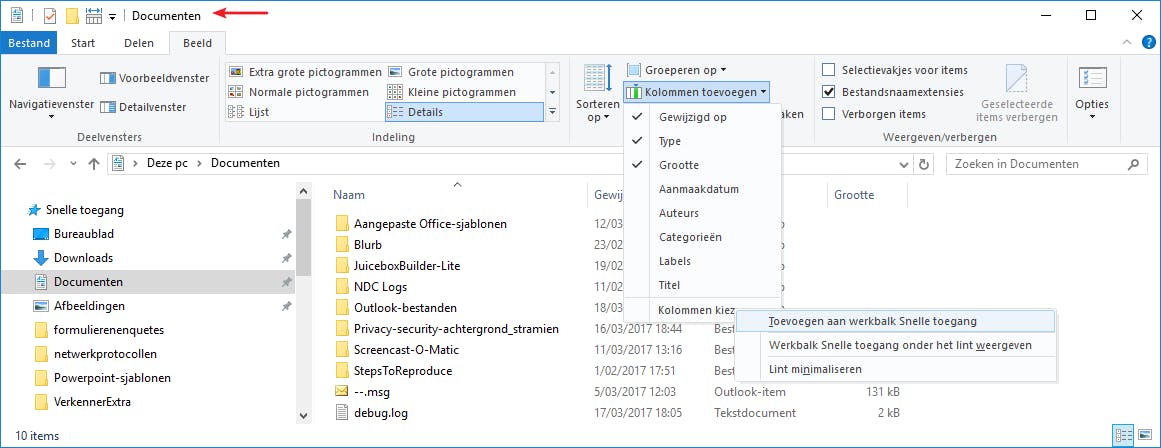Screen dimensions: 1161x448
Task: Refresh the Documenten folder view
Action: pos(924,163)
